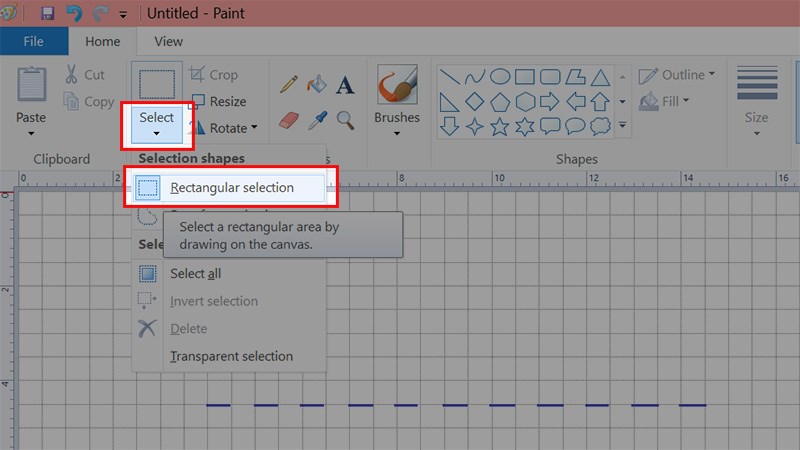Viewport: 800px width, 450px height.
Task: Open the File menu
Action: click(34, 41)
